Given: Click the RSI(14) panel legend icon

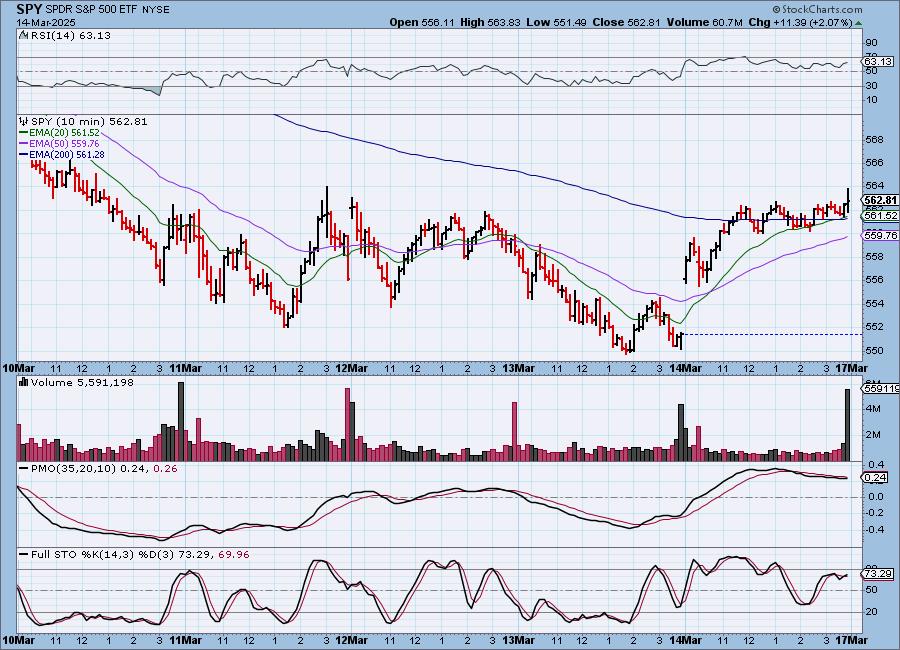Looking at the screenshot, I should click(23, 35).
